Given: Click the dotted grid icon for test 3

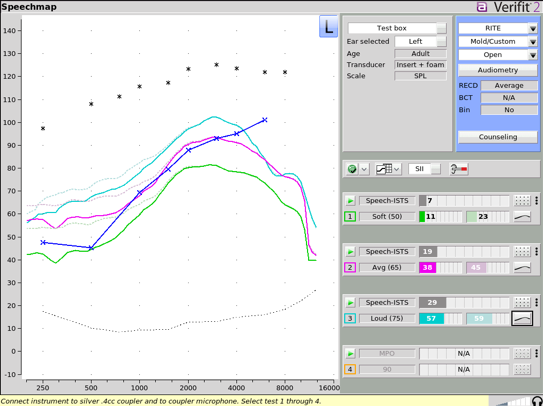Looking at the screenshot, I should (522, 302).
